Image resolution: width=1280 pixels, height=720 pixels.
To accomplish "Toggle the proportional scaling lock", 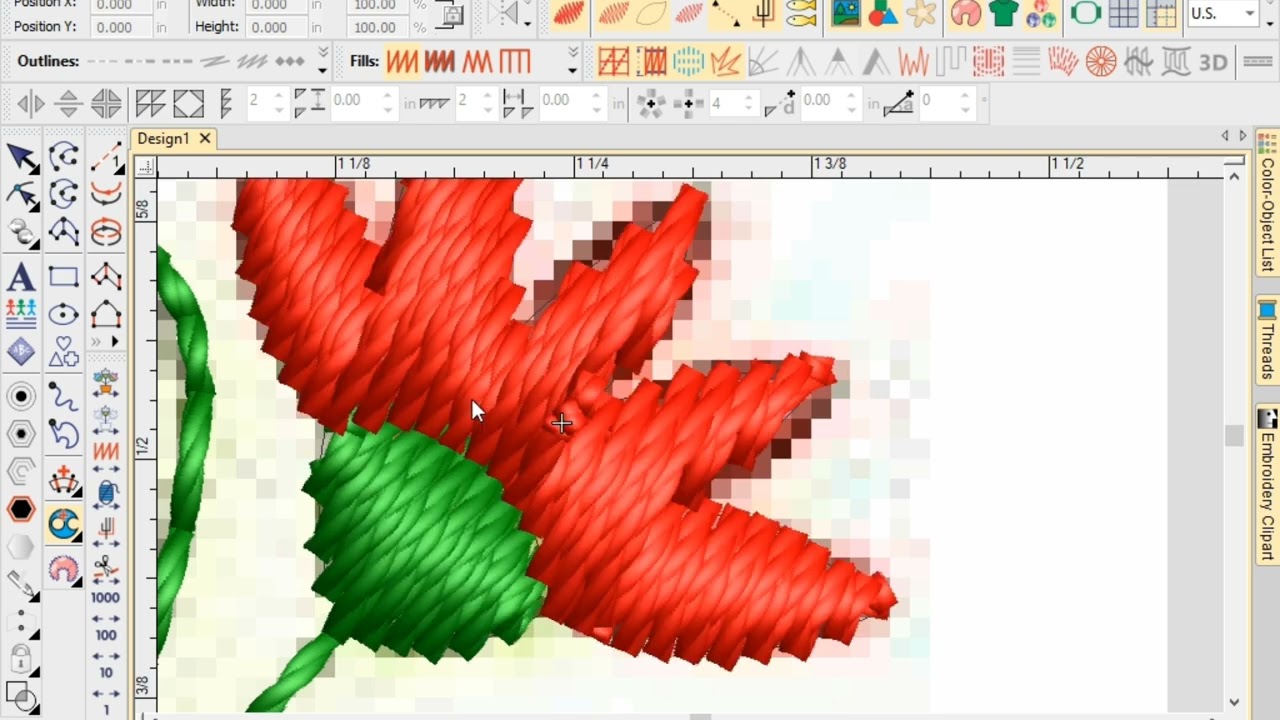I will click(x=452, y=15).
